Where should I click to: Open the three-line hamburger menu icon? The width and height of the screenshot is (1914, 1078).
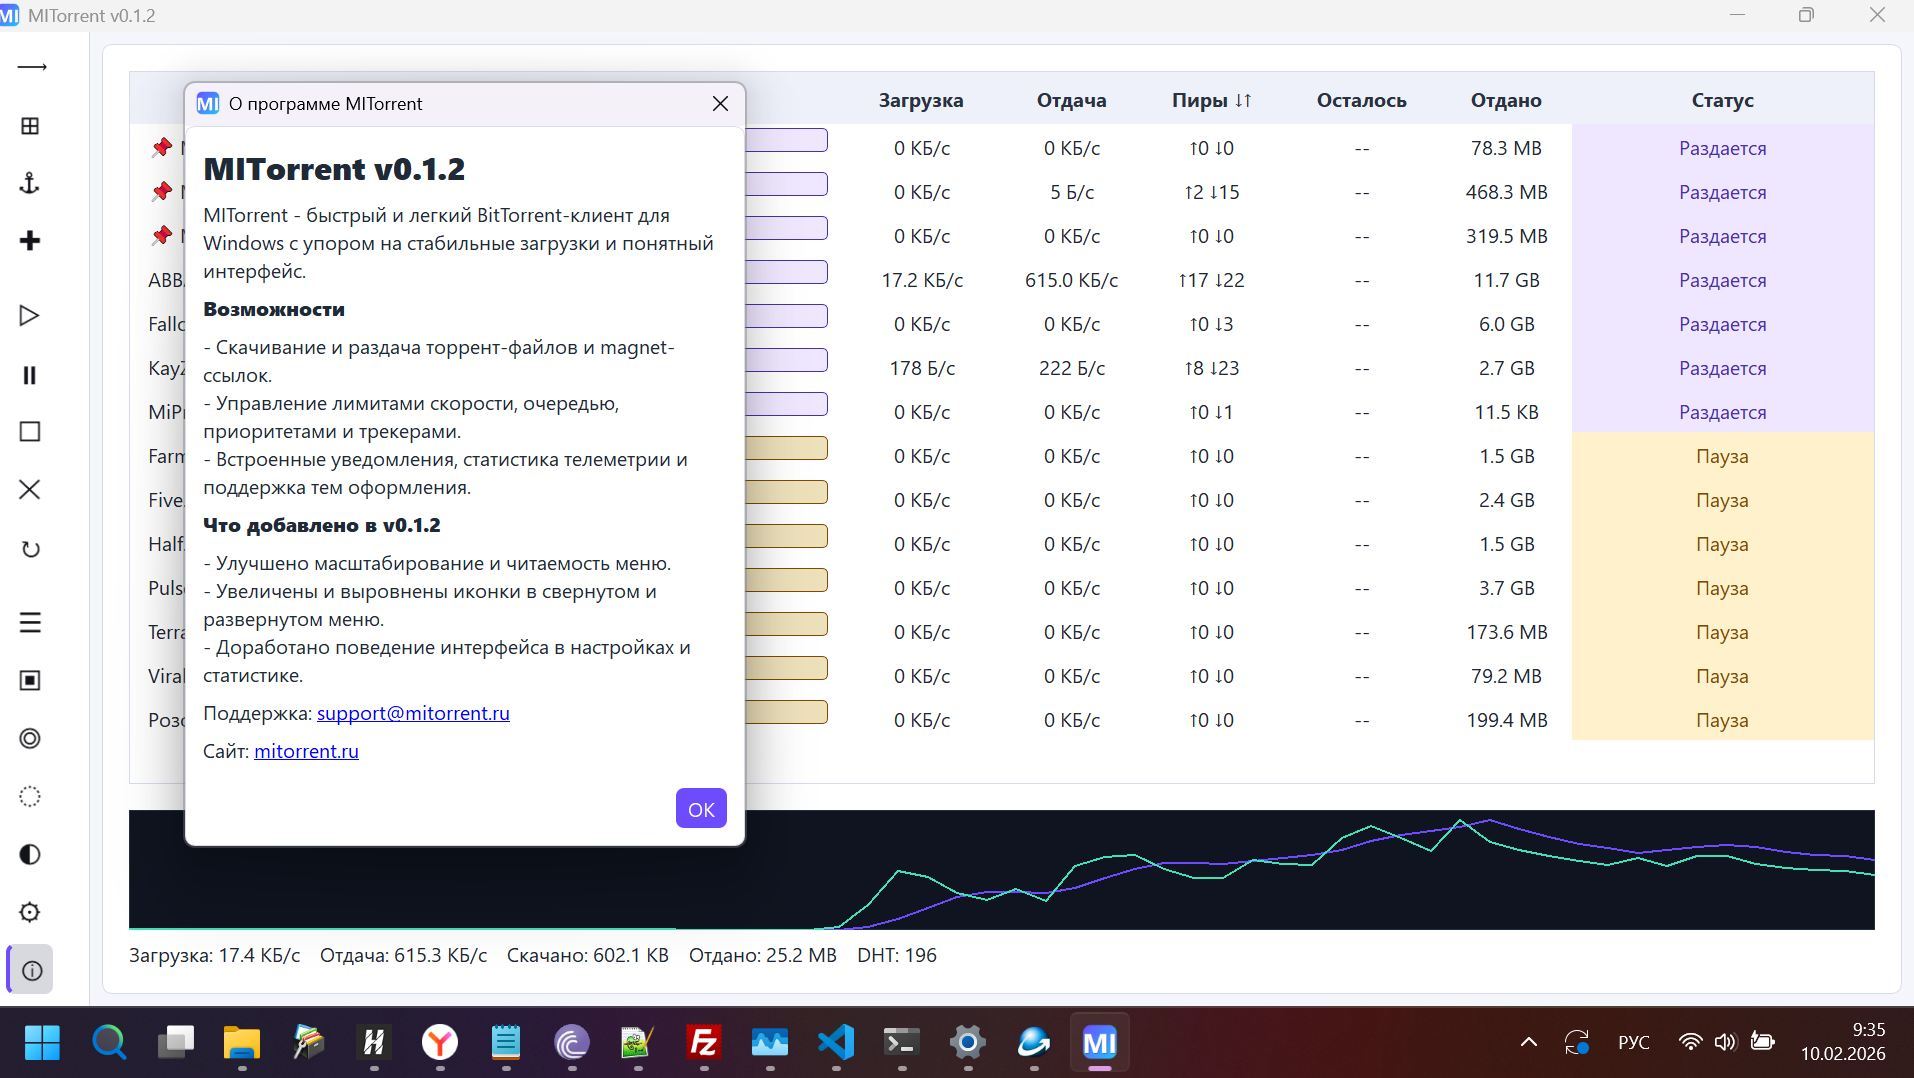[31, 622]
